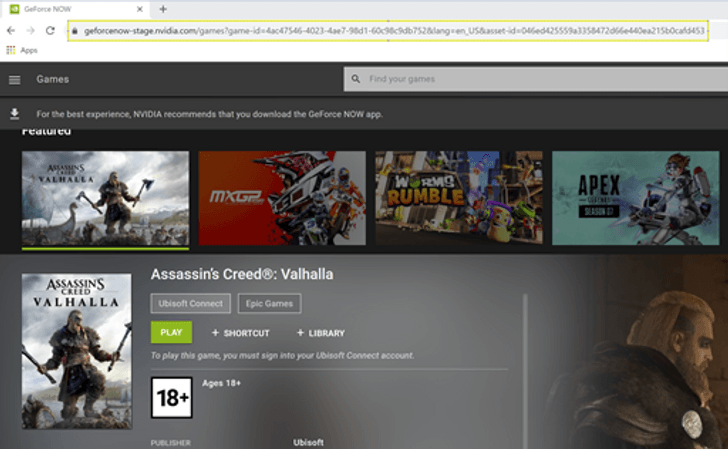Click the plus icon beside SHORTCUT

click(x=215, y=332)
